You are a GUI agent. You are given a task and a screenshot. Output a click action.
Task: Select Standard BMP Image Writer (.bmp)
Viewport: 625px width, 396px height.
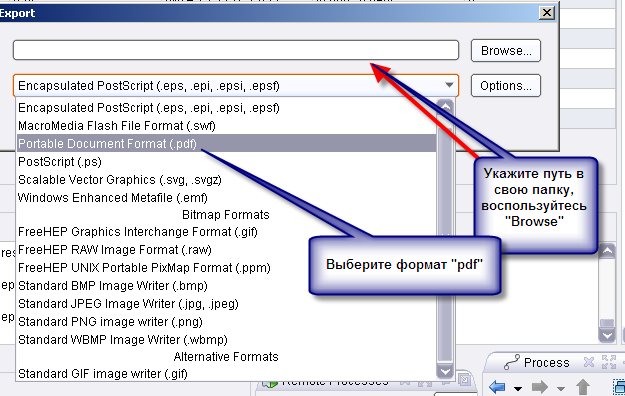coord(226,286)
